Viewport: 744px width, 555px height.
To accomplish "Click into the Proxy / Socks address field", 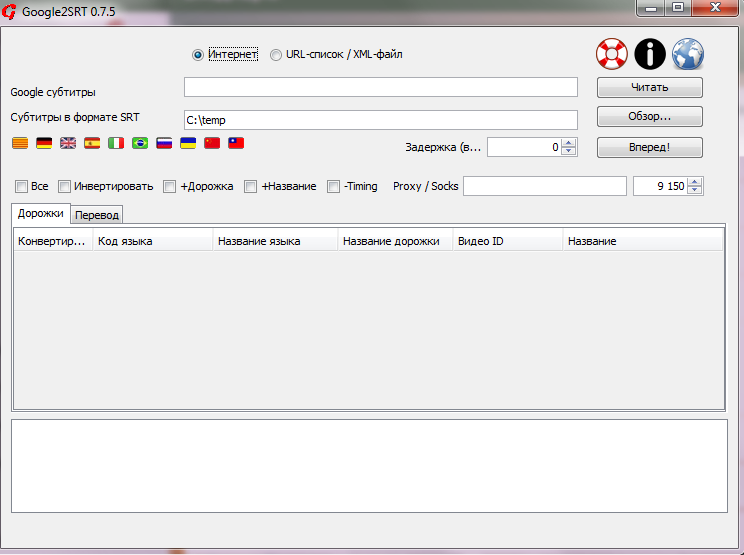I will coord(545,186).
